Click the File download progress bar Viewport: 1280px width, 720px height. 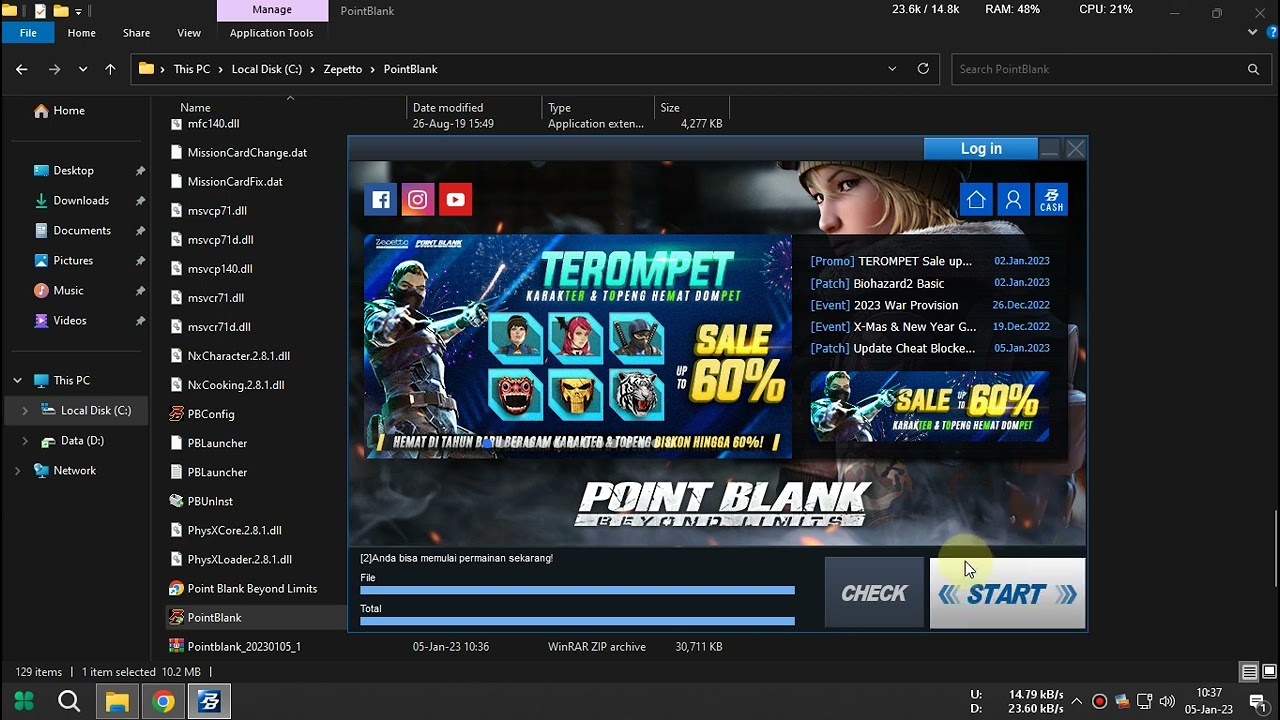tap(577, 590)
